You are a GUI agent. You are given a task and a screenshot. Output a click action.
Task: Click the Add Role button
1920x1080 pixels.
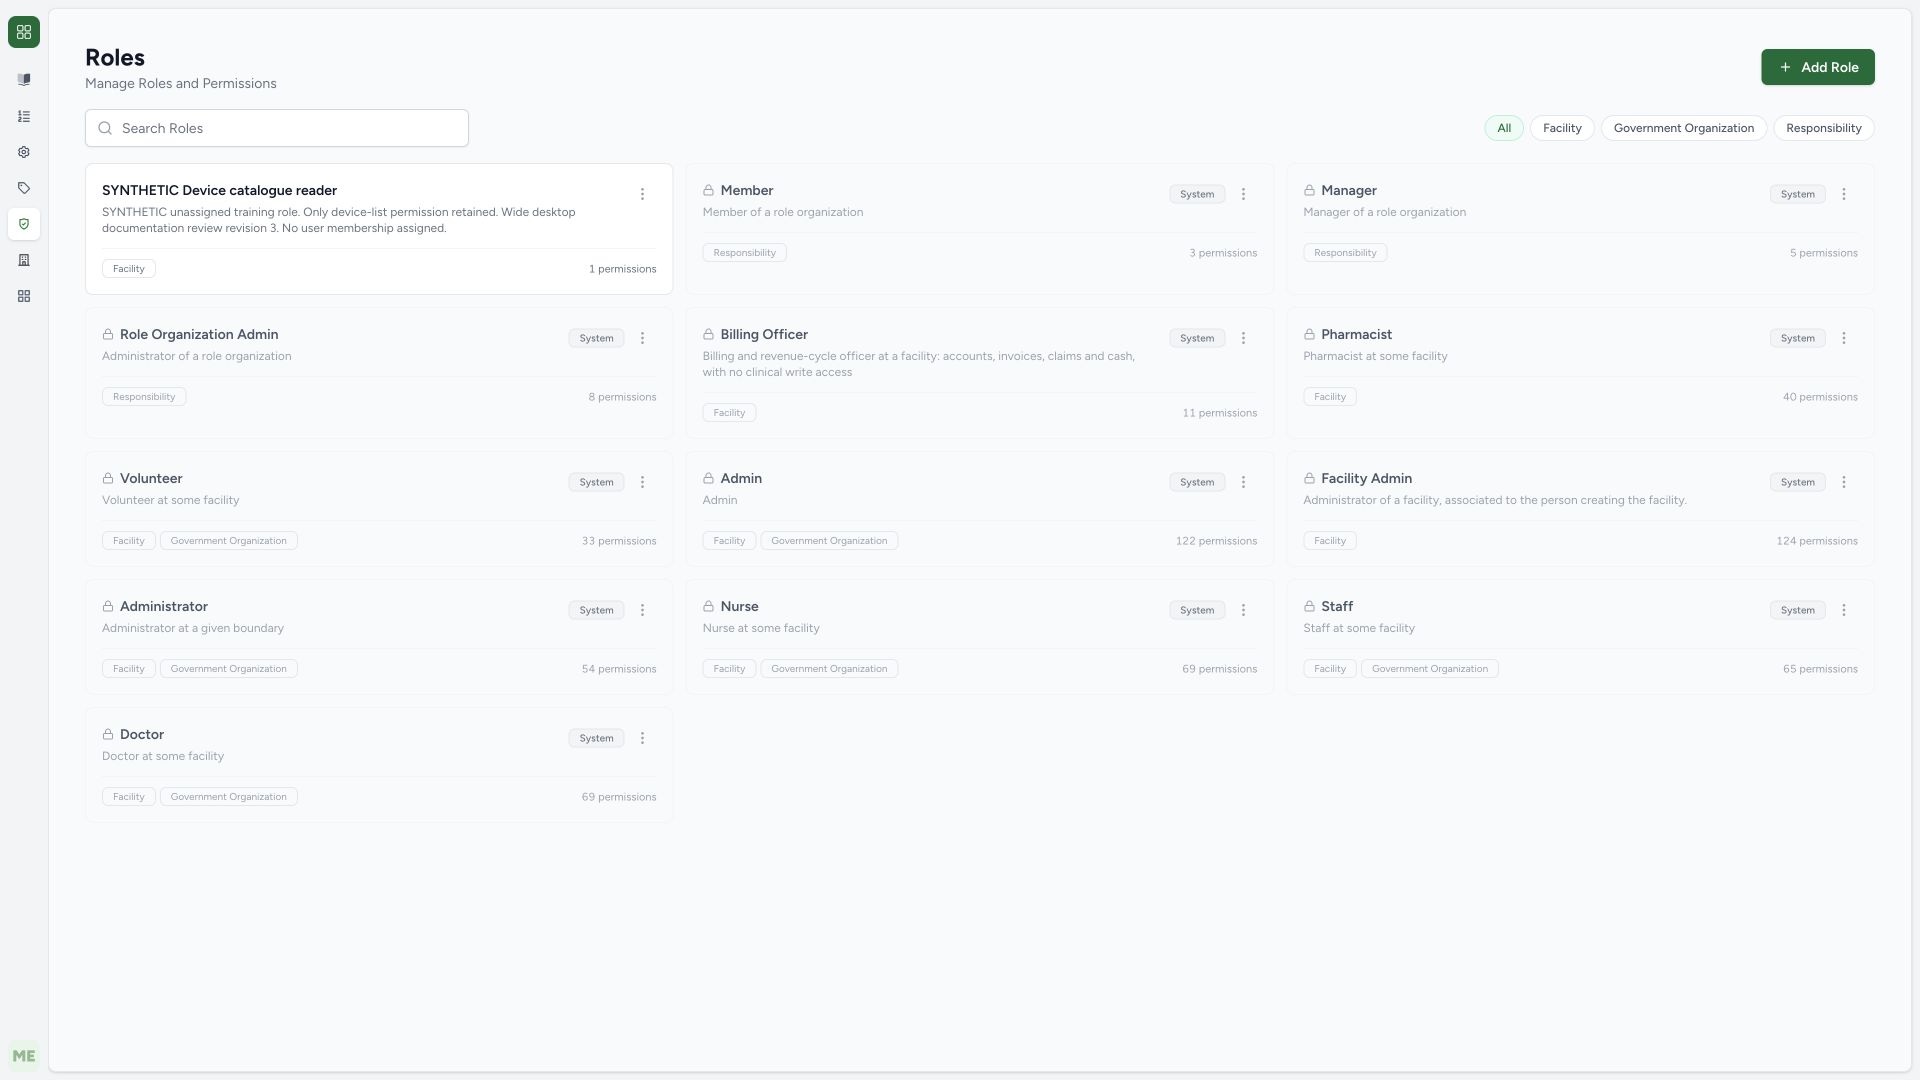pyautogui.click(x=1818, y=67)
